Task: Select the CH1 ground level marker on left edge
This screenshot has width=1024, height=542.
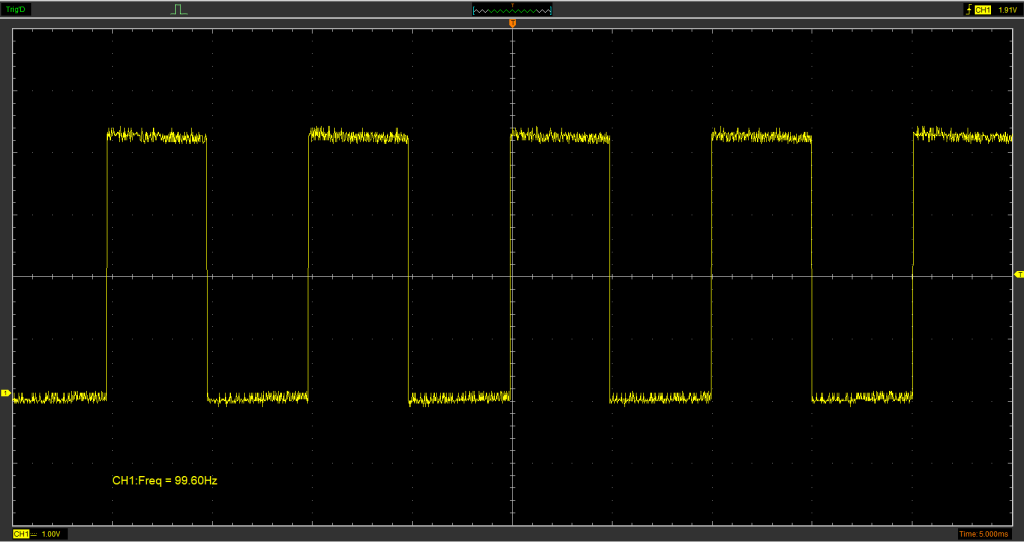Action: [x=6, y=394]
